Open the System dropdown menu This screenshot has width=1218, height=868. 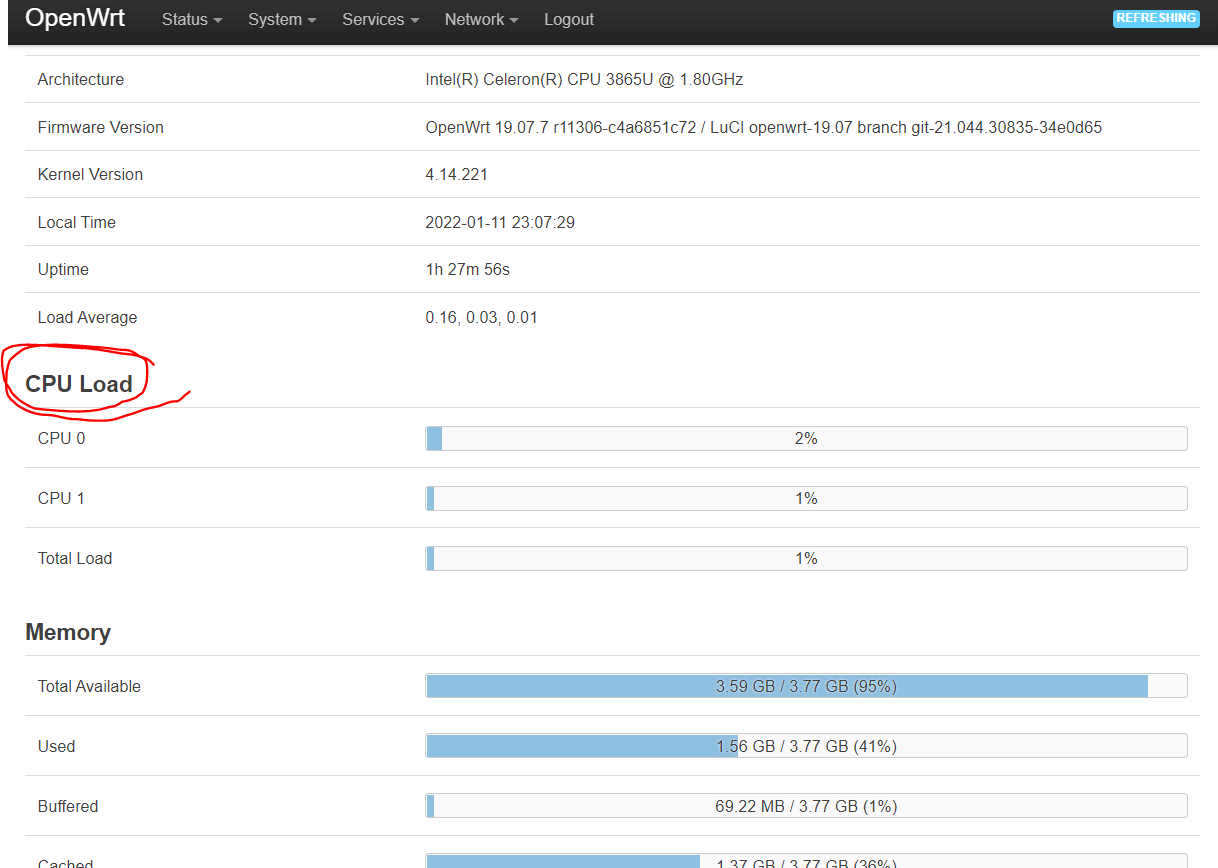[282, 19]
